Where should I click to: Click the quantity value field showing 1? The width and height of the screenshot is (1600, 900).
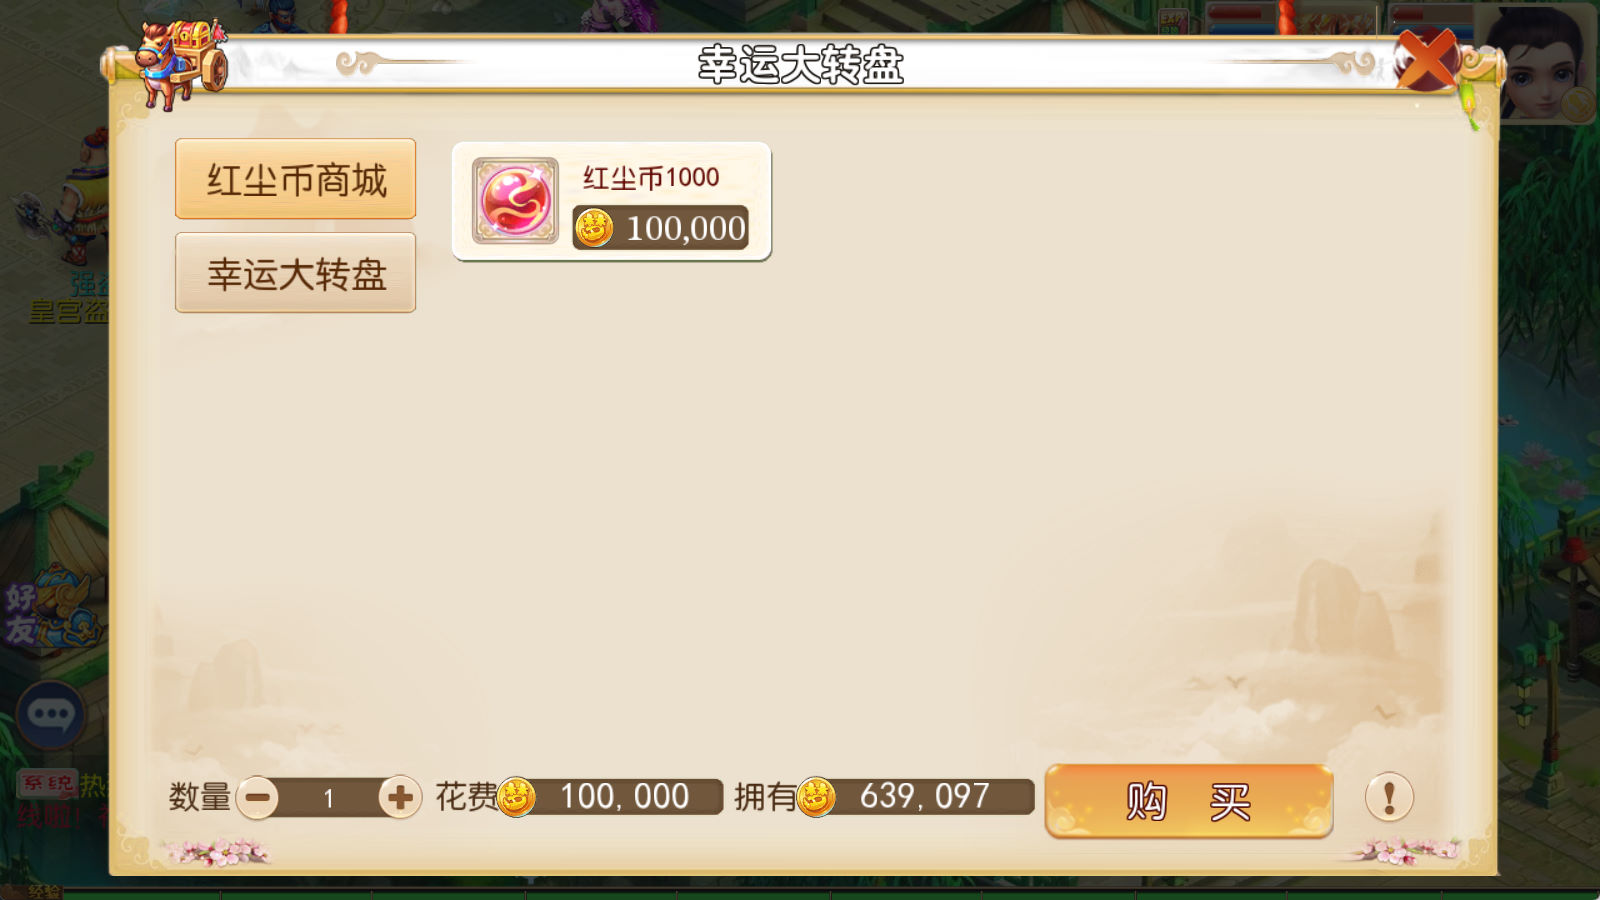tap(329, 798)
